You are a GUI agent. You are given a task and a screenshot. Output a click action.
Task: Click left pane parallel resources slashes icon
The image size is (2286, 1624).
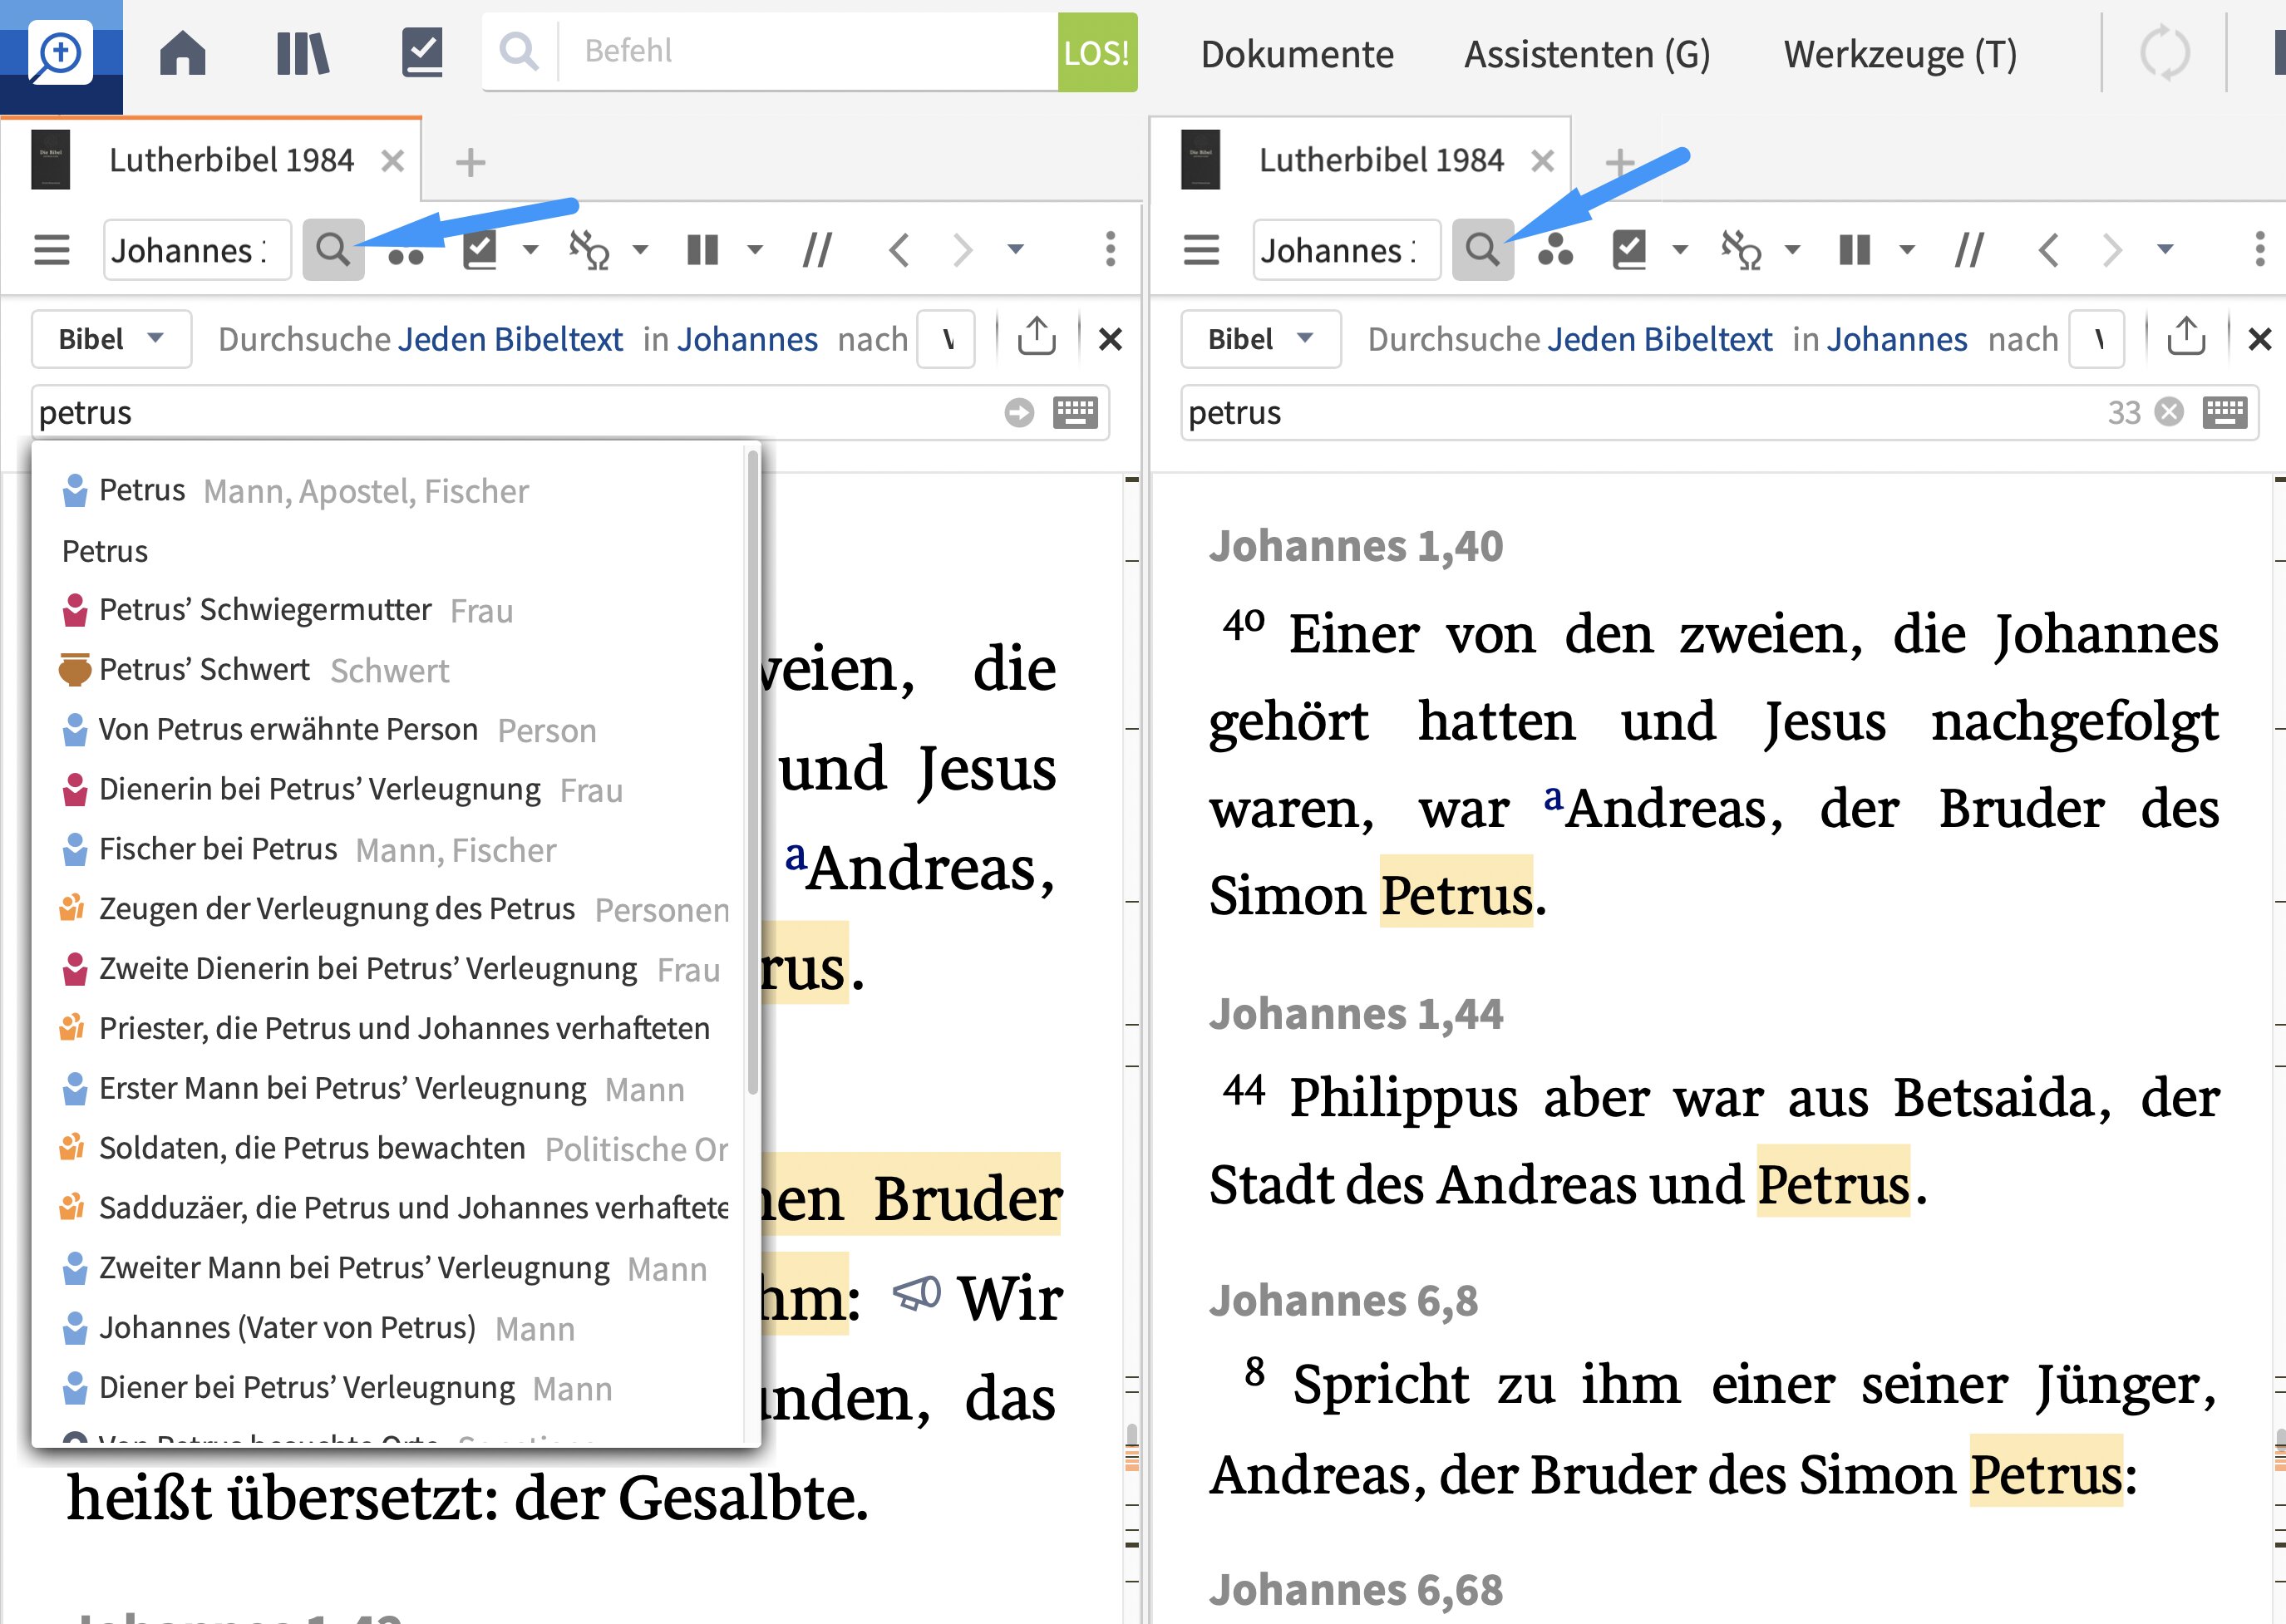pos(817,249)
